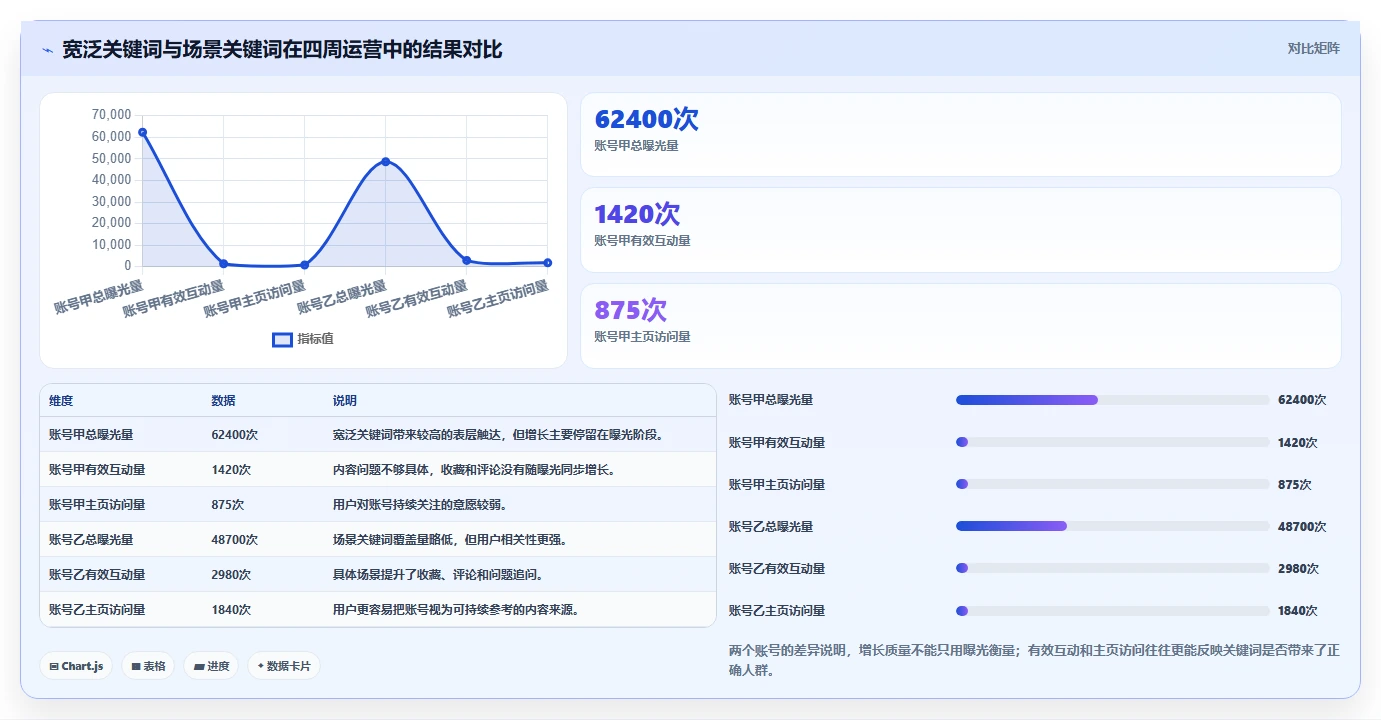Viewport: 1381px width, 720px height.
Task: Click the 账号乙主页访问量 label in the progress list
Action: pyautogui.click(x=777, y=611)
